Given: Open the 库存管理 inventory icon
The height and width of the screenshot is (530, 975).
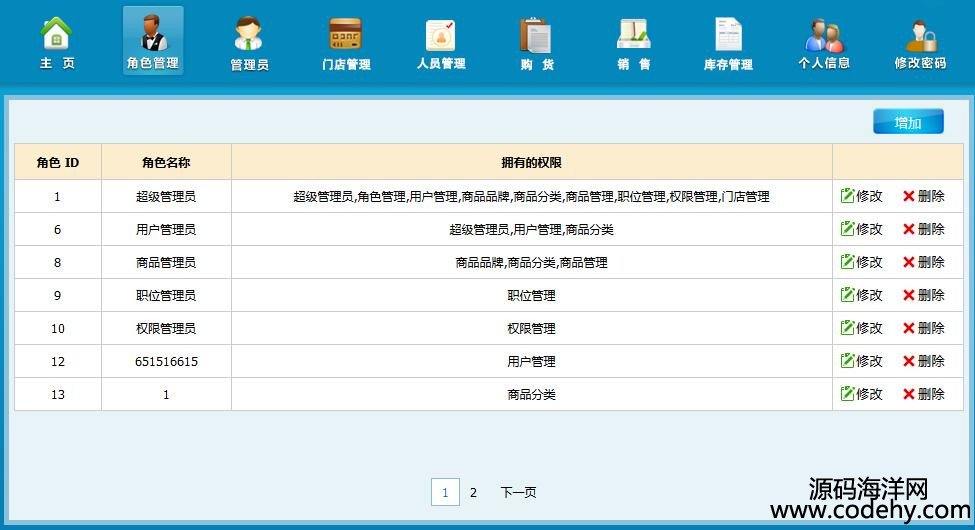Looking at the screenshot, I should [728, 35].
